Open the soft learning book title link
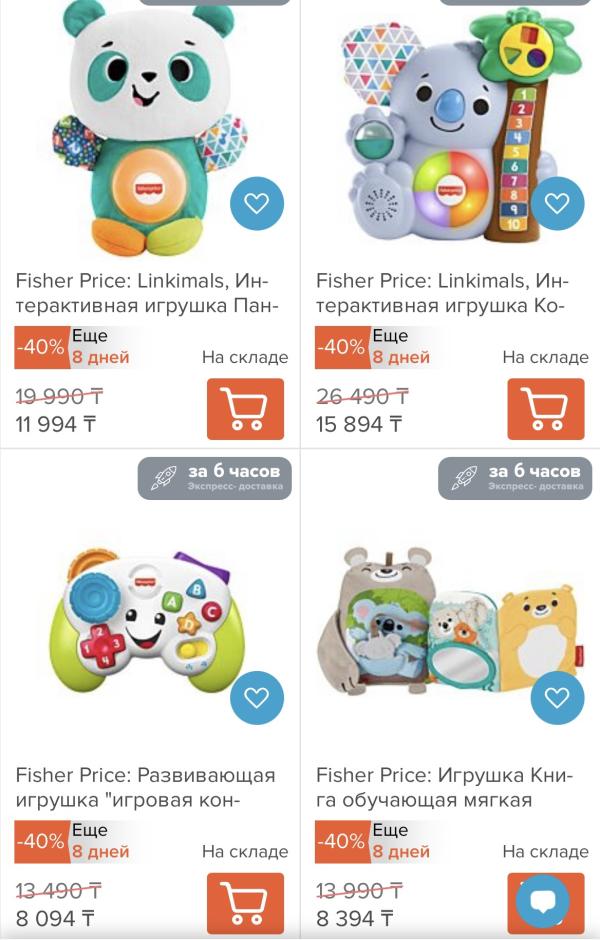 pos(444,787)
